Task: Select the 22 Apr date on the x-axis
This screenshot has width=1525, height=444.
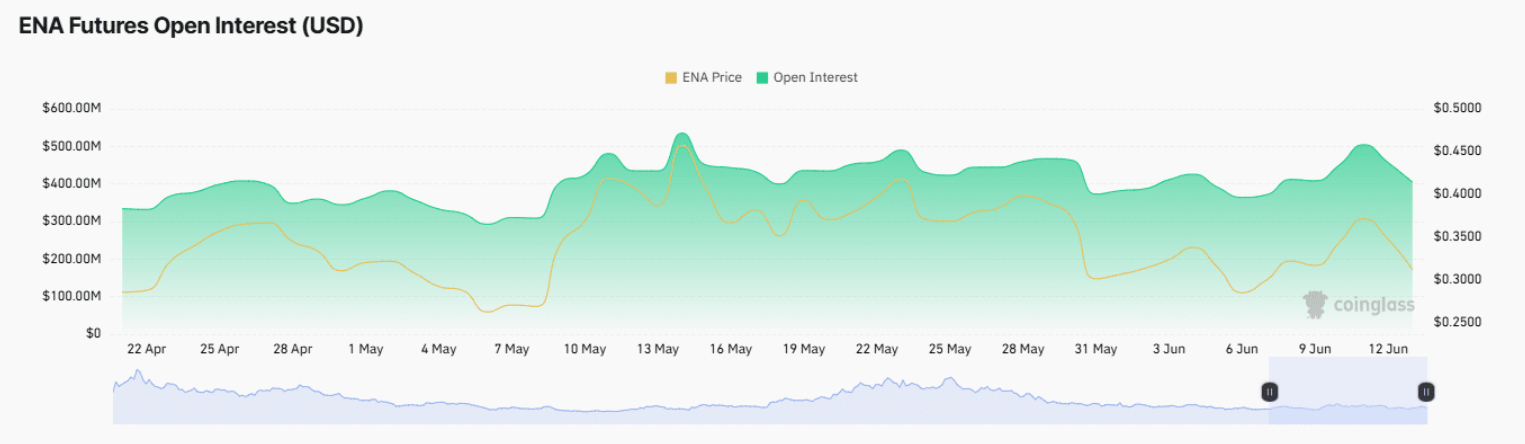Action: click(x=146, y=349)
